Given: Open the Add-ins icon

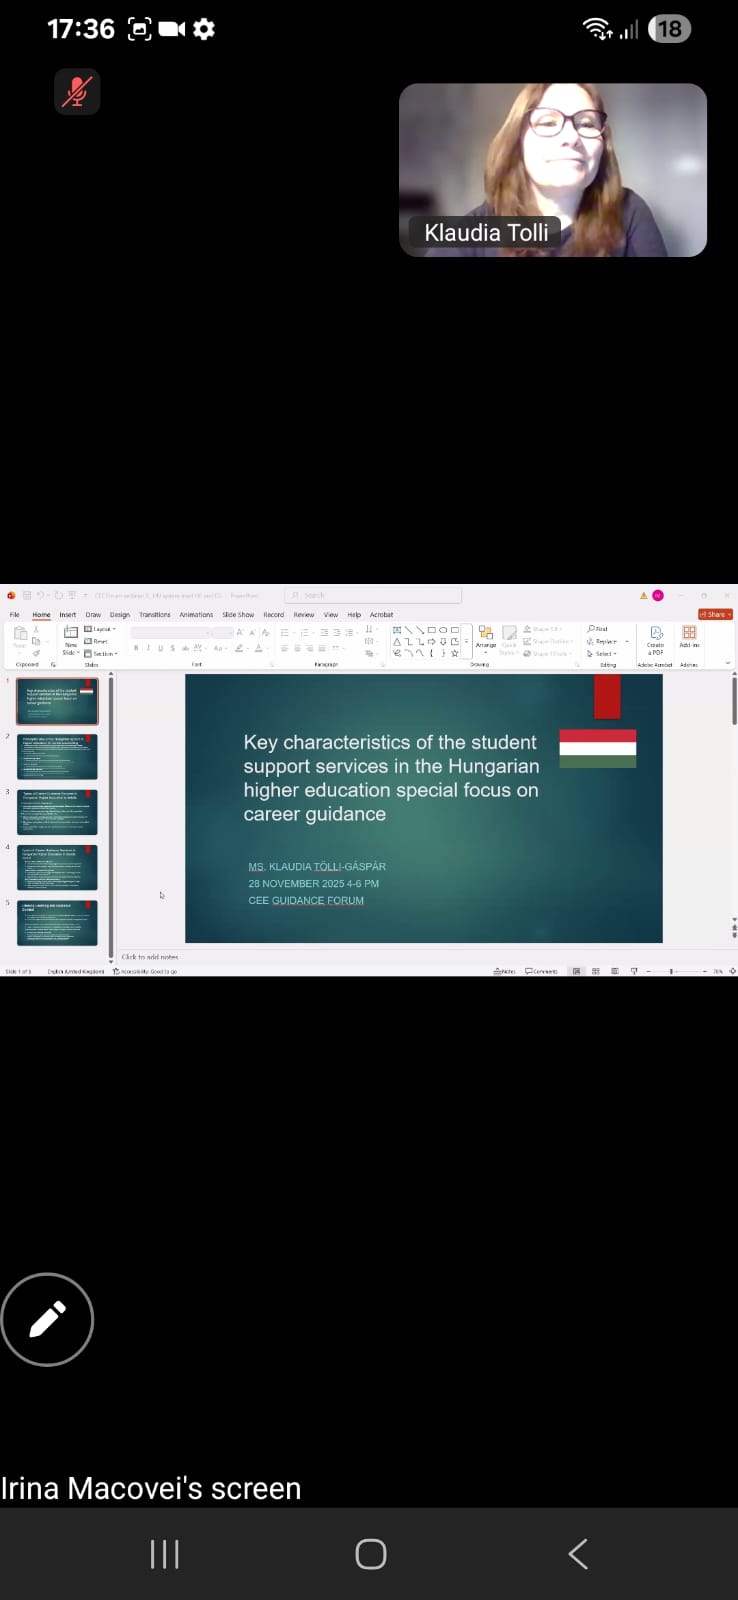Looking at the screenshot, I should [689, 636].
